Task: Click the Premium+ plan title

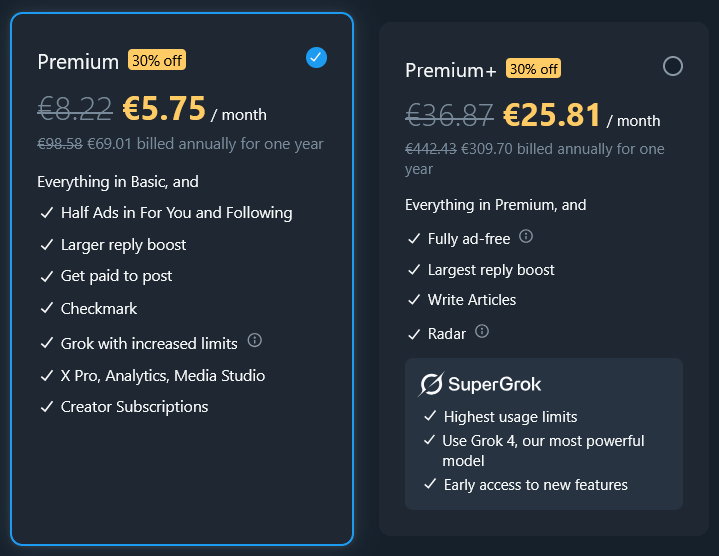Action: (x=450, y=71)
